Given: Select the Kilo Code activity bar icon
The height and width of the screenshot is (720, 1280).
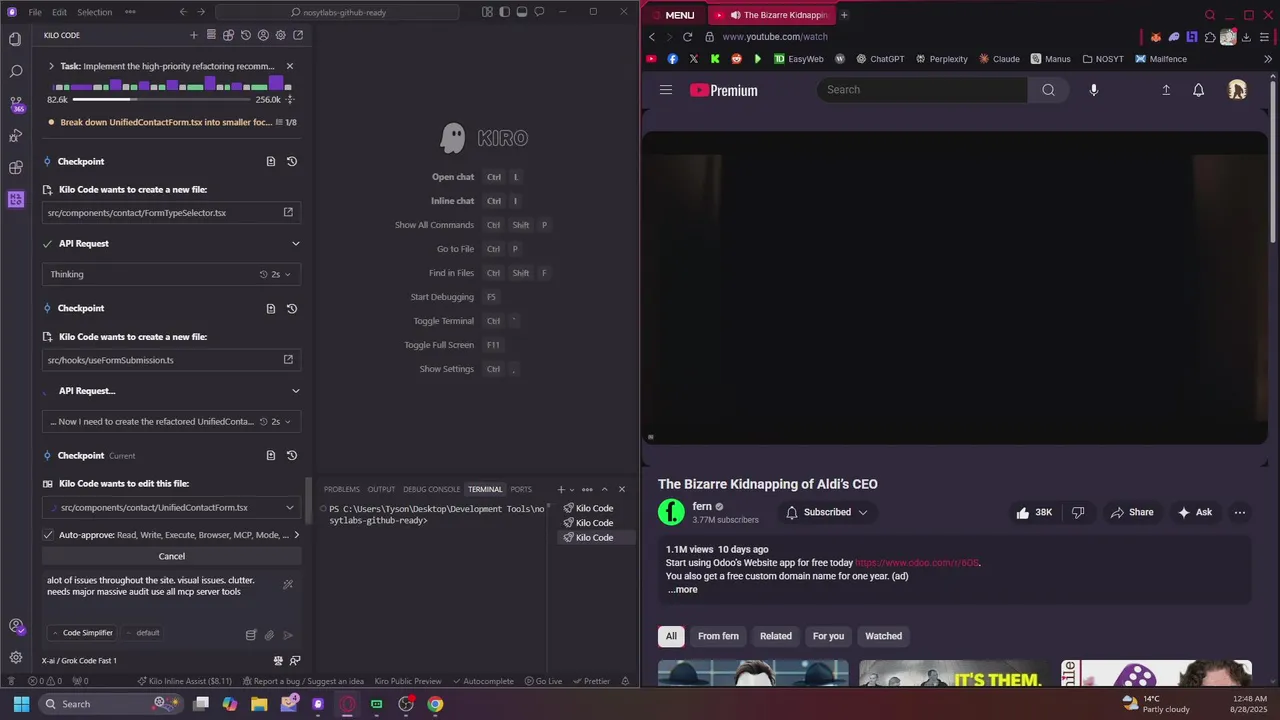Looking at the screenshot, I should tap(15, 199).
